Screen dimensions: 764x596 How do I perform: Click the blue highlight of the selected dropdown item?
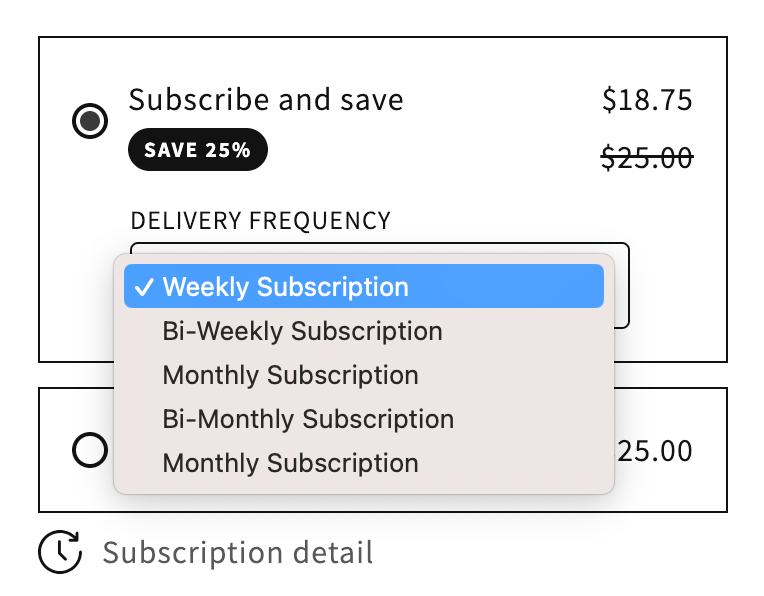click(520, 288)
